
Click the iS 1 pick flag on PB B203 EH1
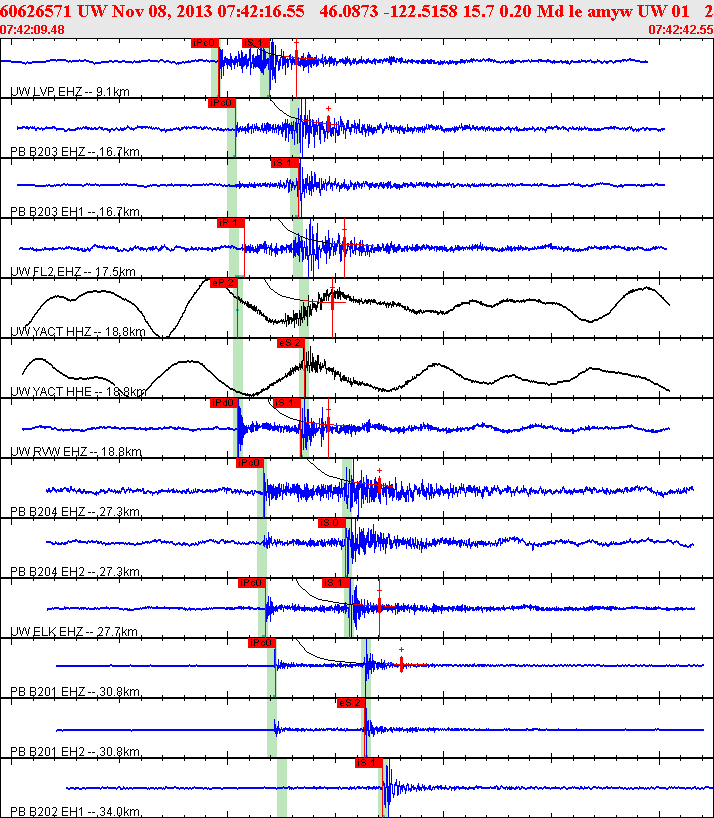click(x=285, y=163)
